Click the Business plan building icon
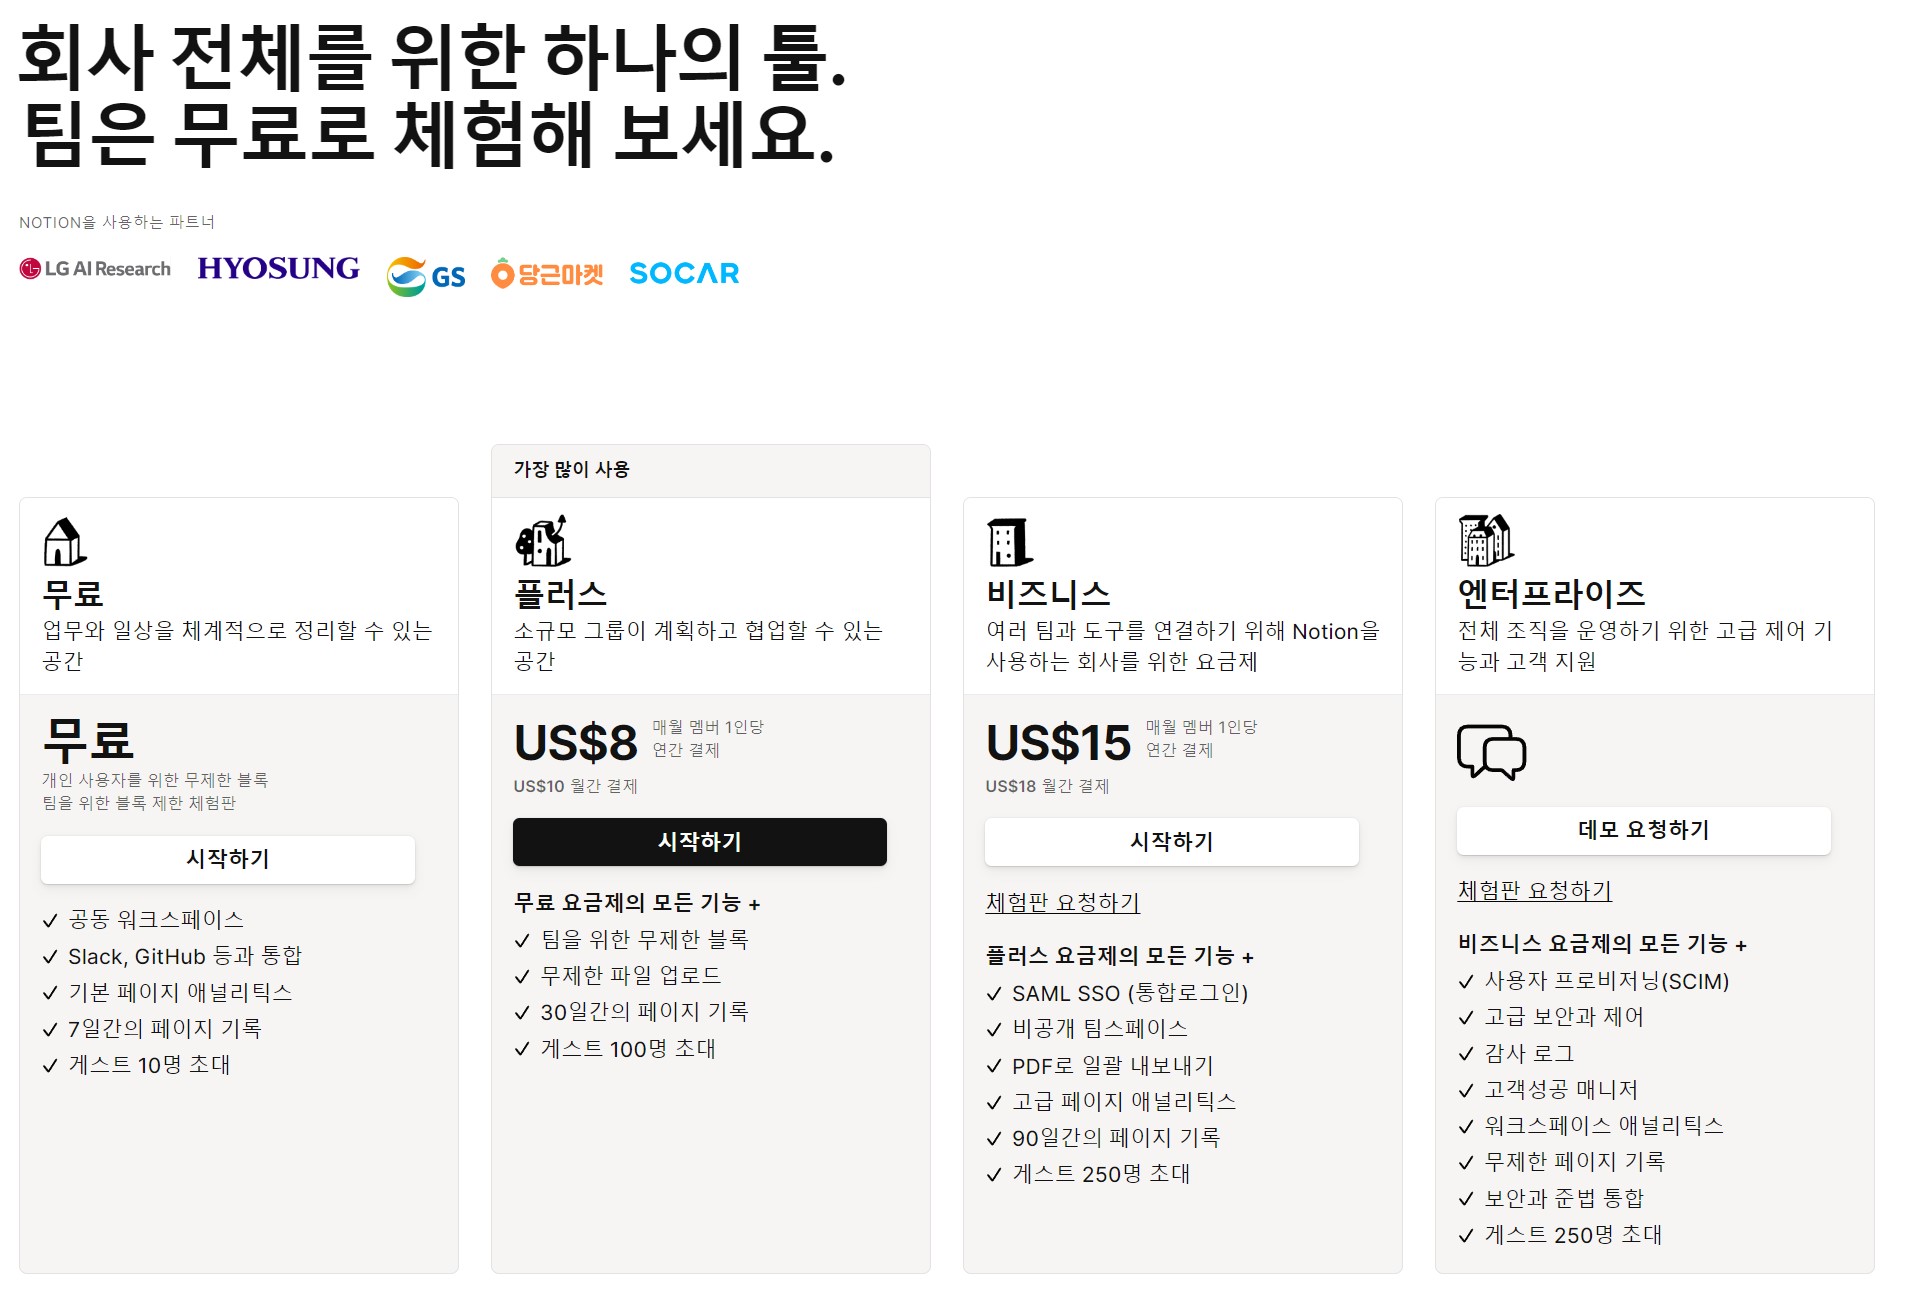The image size is (1926, 1310). [1009, 542]
